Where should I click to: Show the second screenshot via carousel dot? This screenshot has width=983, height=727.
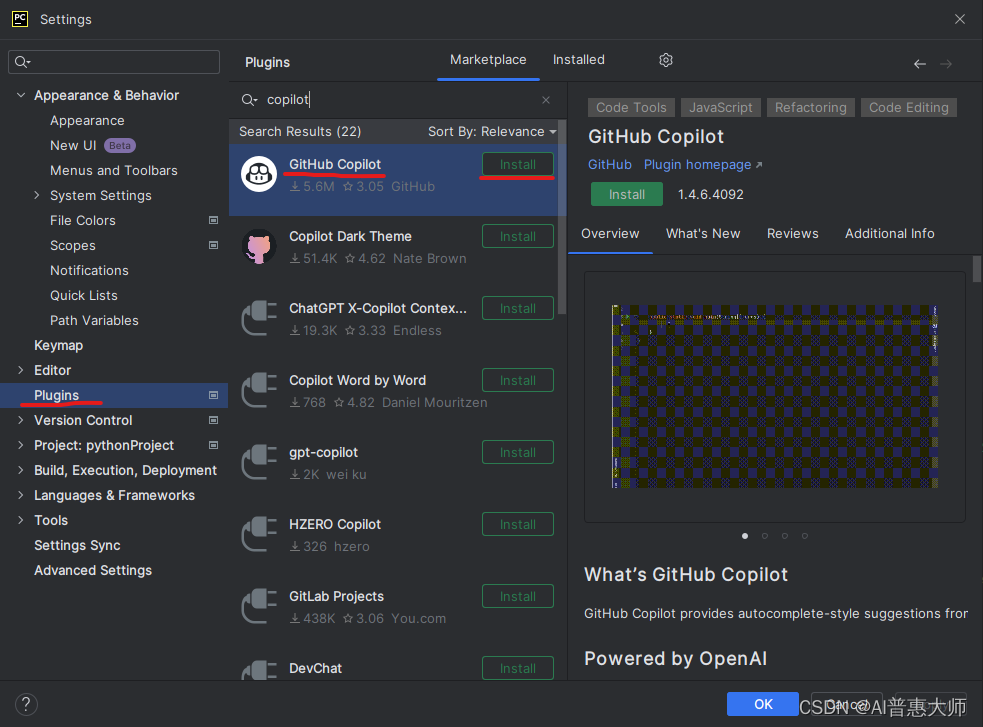(x=765, y=536)
